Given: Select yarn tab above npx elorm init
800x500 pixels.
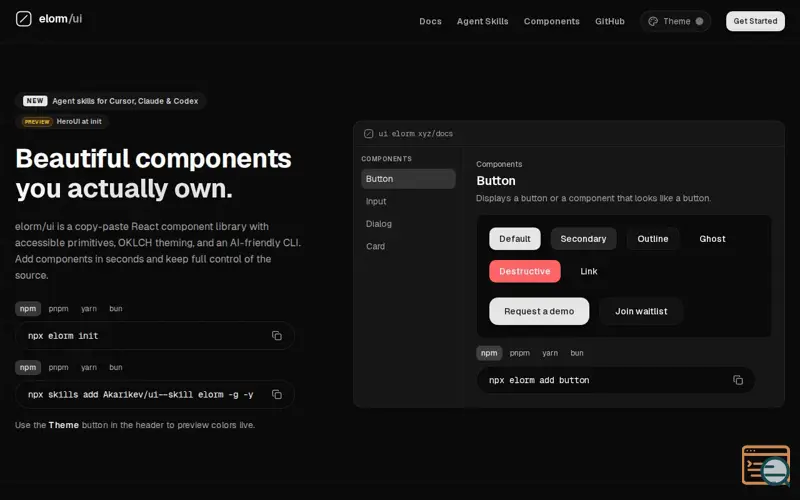Looking at the screenshot, I should click(x=89, y=309).
